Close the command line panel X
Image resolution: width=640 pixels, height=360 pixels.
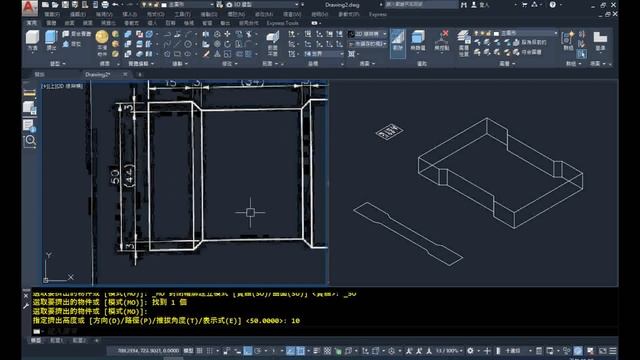click(x=26, y=296)
